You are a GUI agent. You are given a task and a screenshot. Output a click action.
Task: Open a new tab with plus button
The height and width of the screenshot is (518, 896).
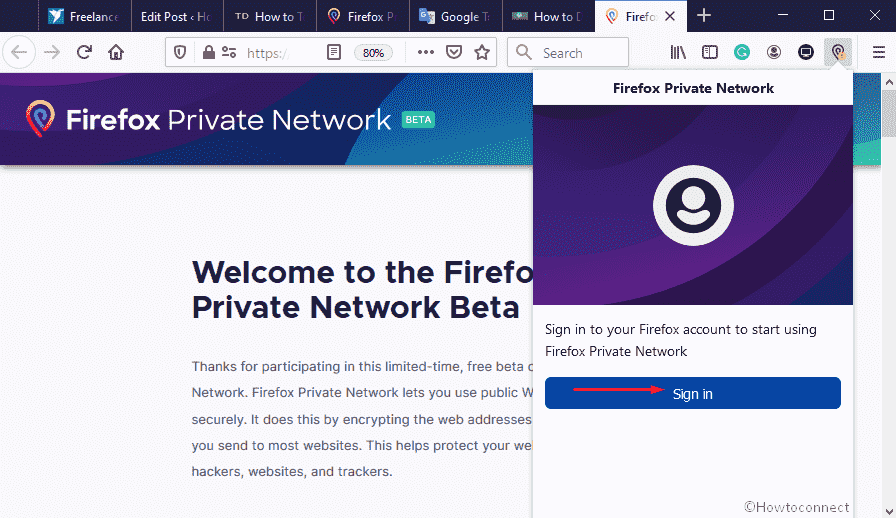click(x=704, y=15)
